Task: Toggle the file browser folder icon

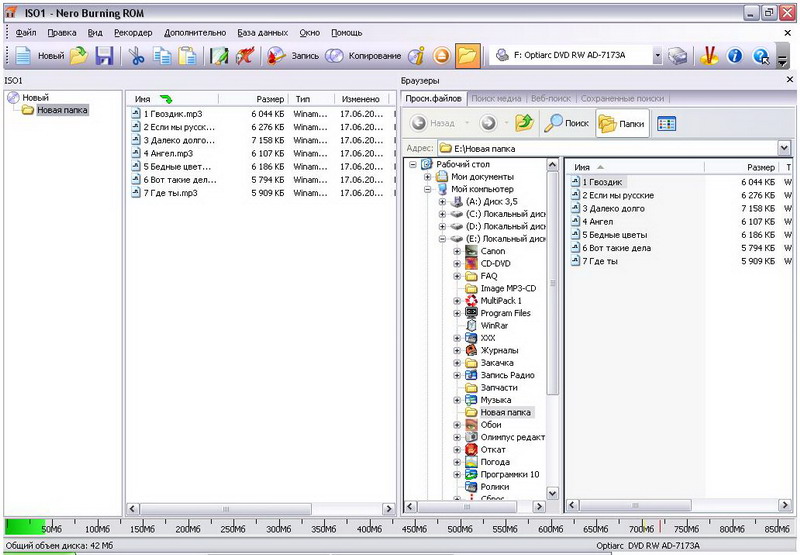Action: 467,56
